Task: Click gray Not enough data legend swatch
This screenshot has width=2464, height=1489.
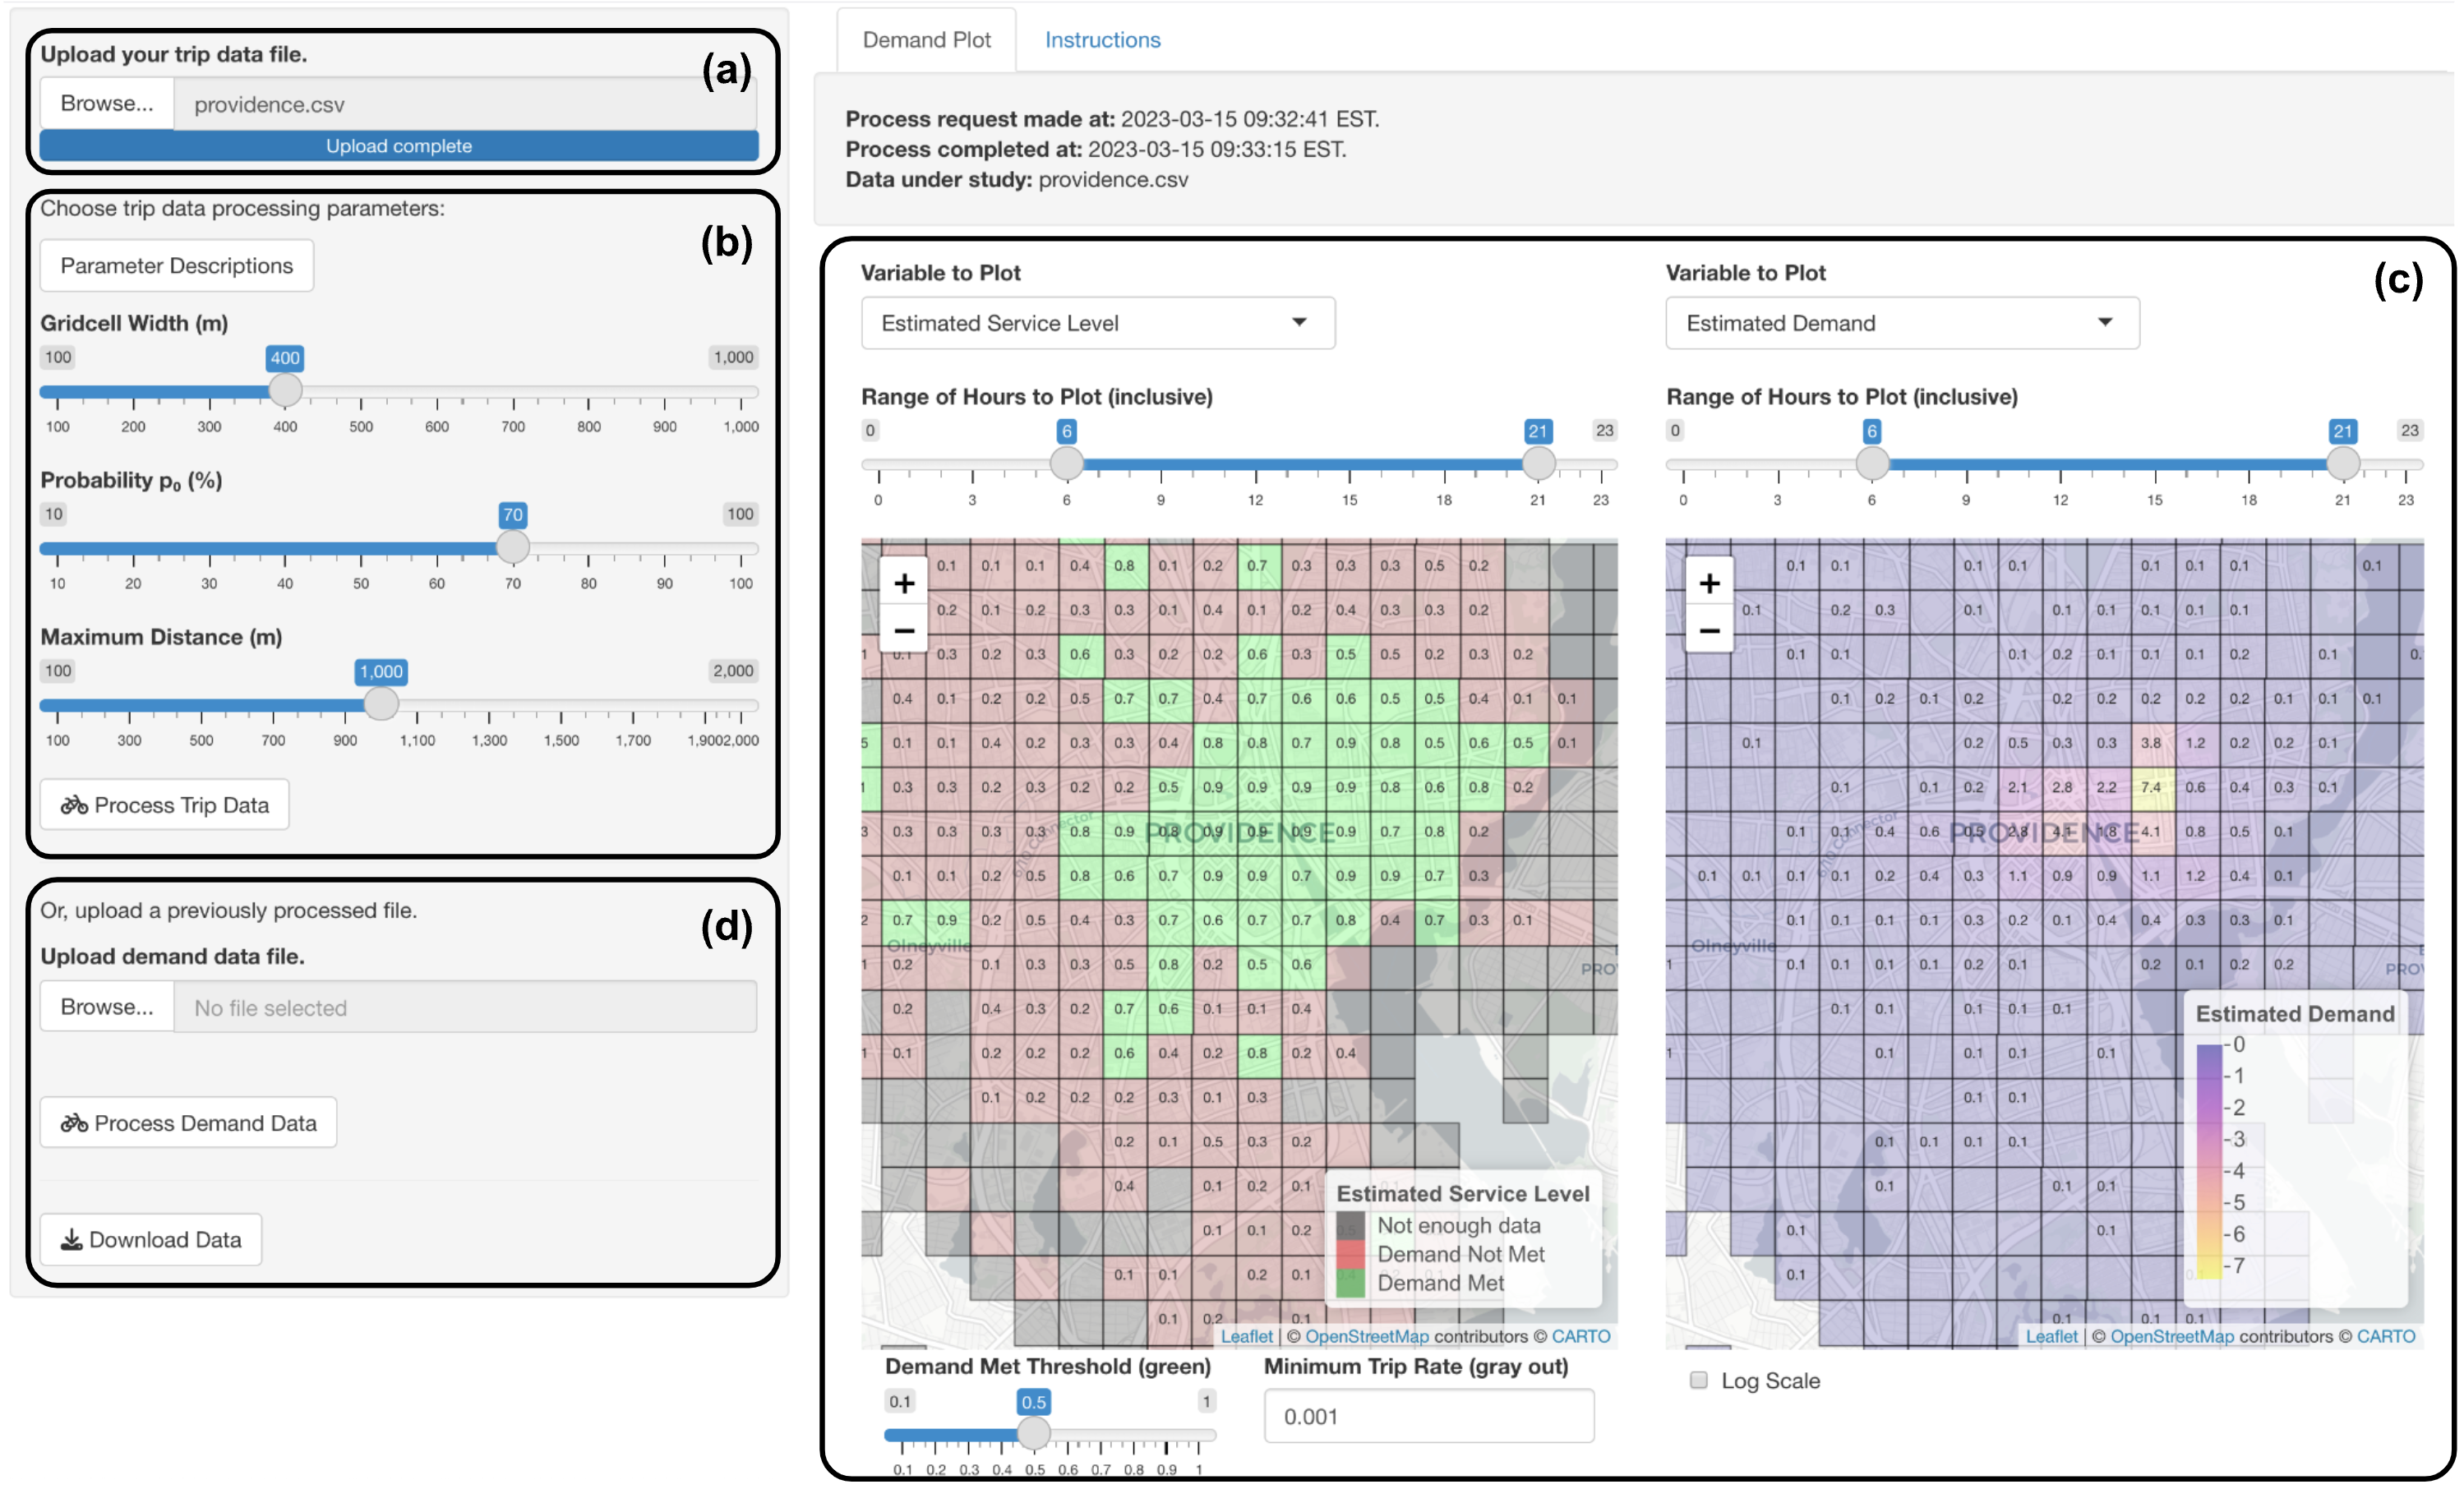Action: pyautogui.click(x=1350, y=1225)
